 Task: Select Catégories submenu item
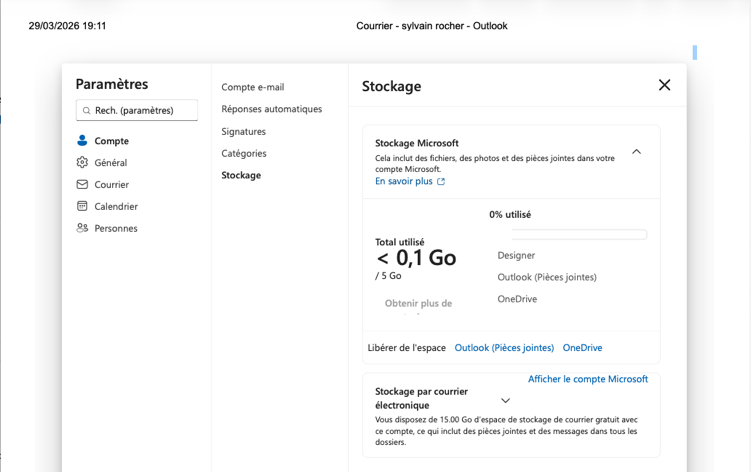[x=244, y=153]
